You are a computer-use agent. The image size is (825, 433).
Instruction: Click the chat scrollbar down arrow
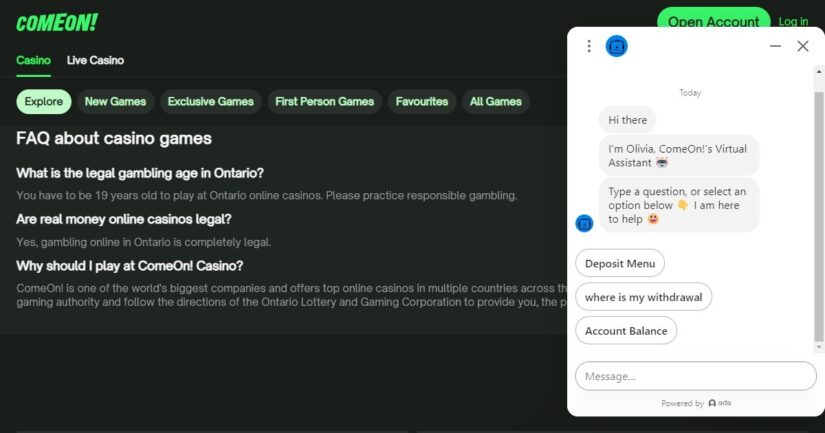click(x=819, y=348)
